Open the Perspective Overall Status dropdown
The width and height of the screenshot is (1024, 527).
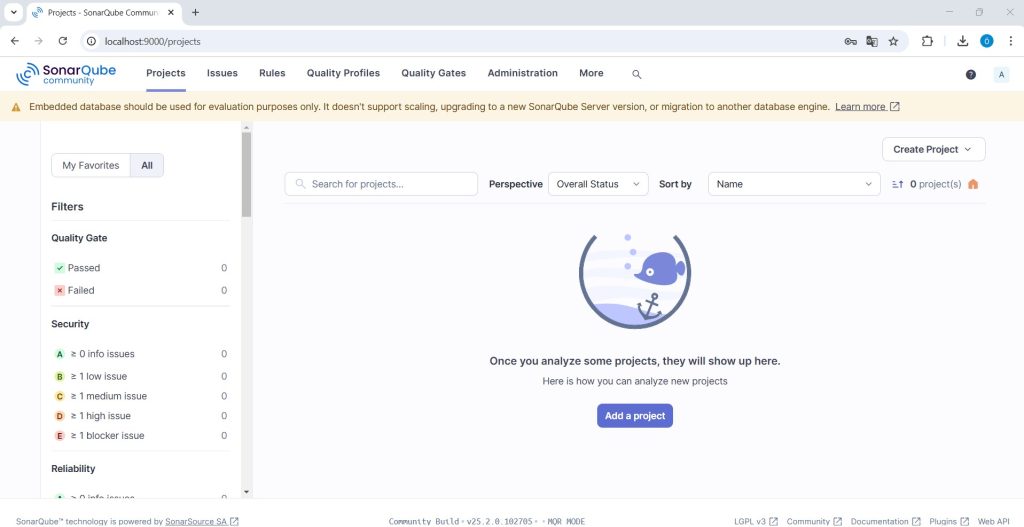(598, 184)
